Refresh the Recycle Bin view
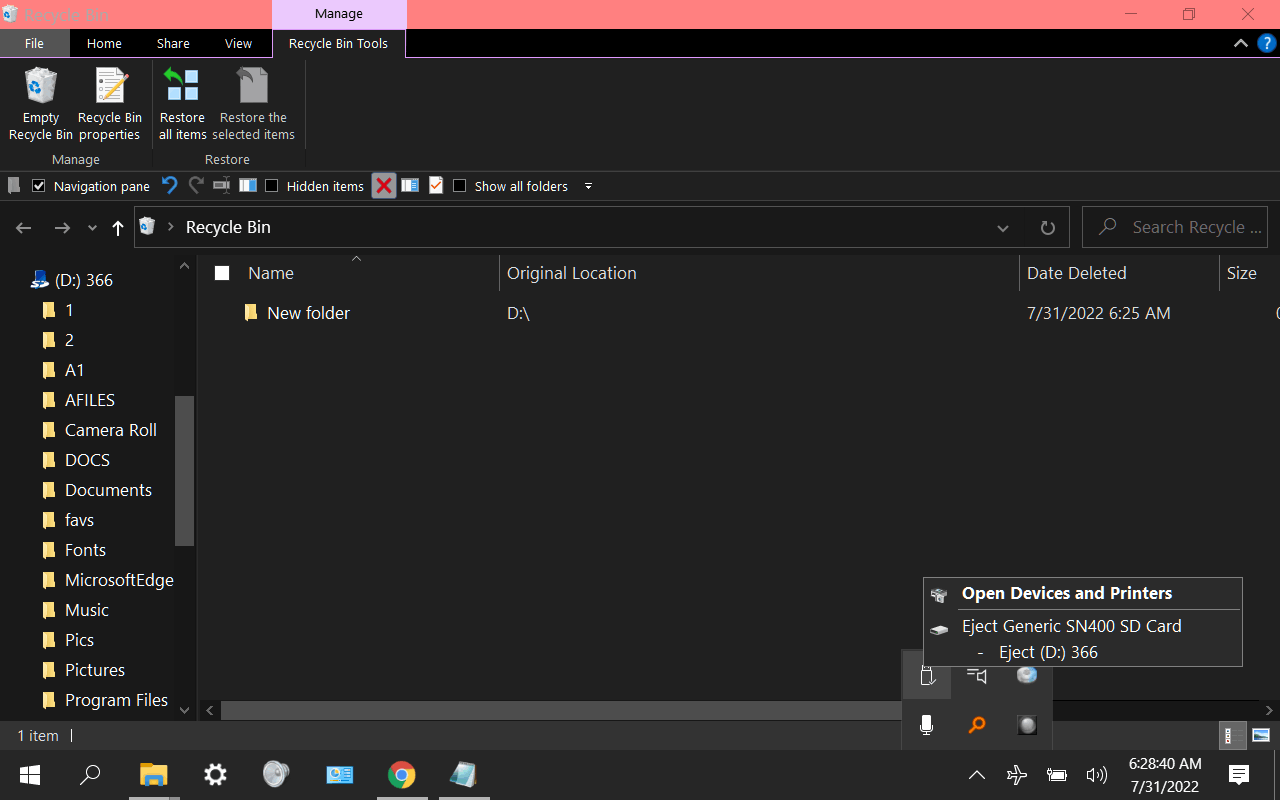Image resolution: width=1280 pixels, height=800 pixels. 1047,228
